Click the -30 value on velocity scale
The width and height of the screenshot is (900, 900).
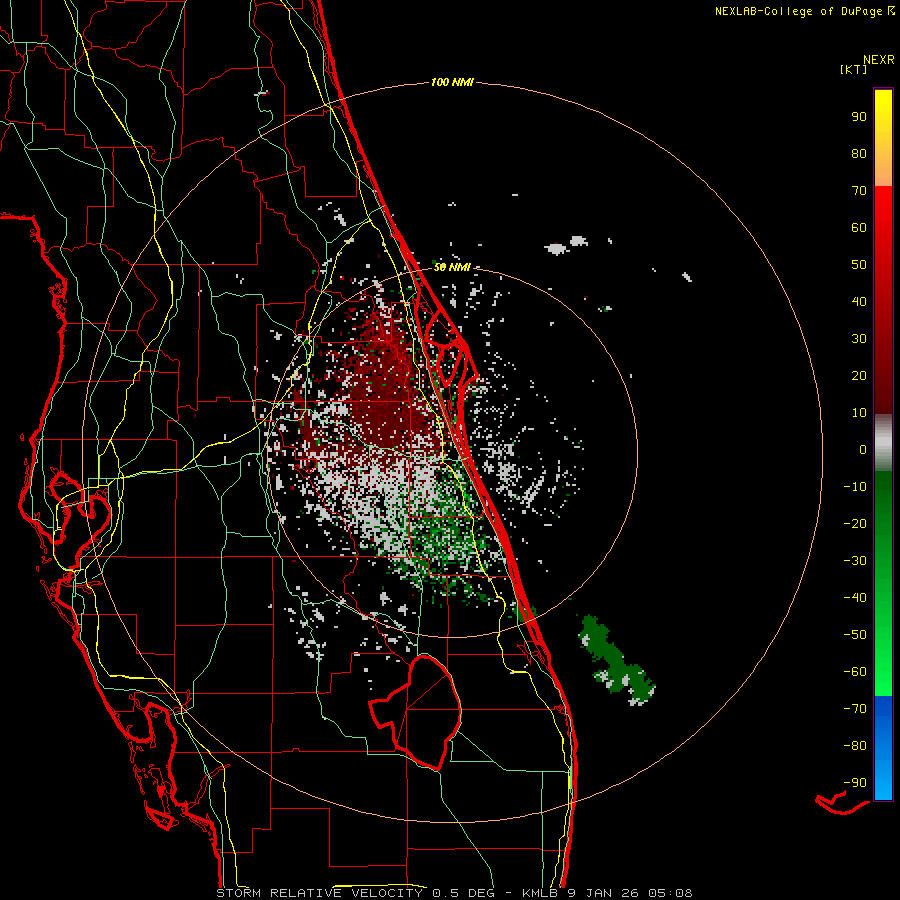855,561
